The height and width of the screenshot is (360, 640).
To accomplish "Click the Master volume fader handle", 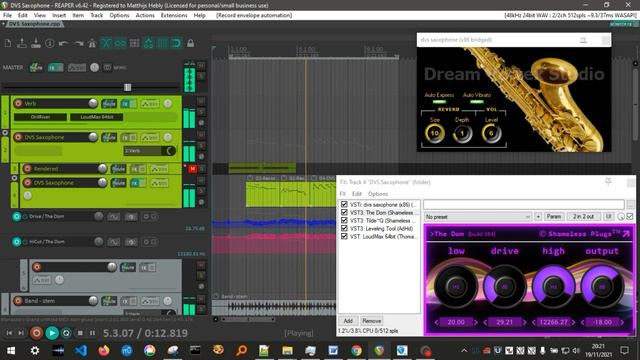I will (x=127, y=87).
